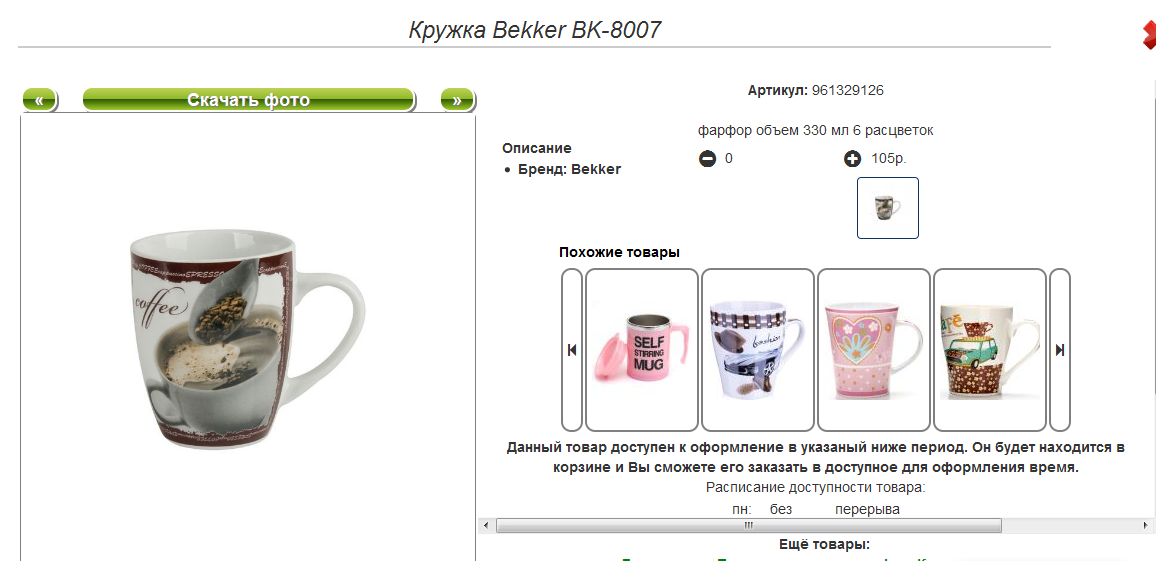Open the pink Self Stirring Mug product
Image resolution: width=1156 pixels, height=561 pixels.
point(641,349)
